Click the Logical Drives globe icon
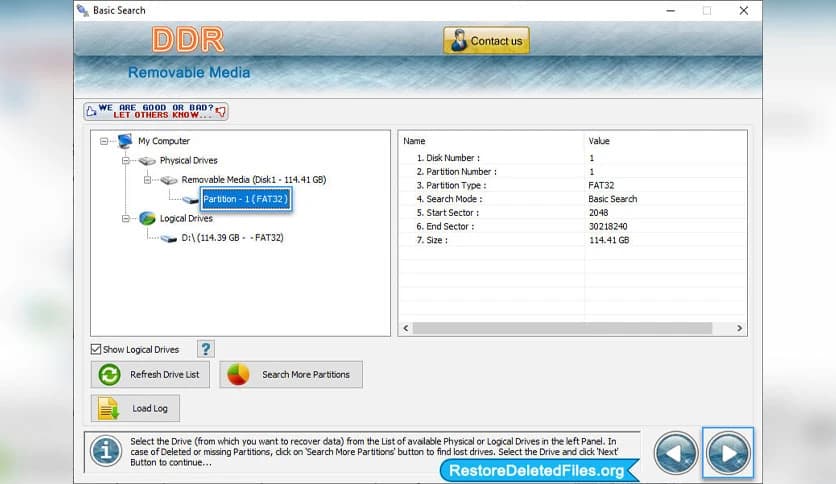Image resolution: width=836 pixels, height=484 pixels. [x=147, y=218]
